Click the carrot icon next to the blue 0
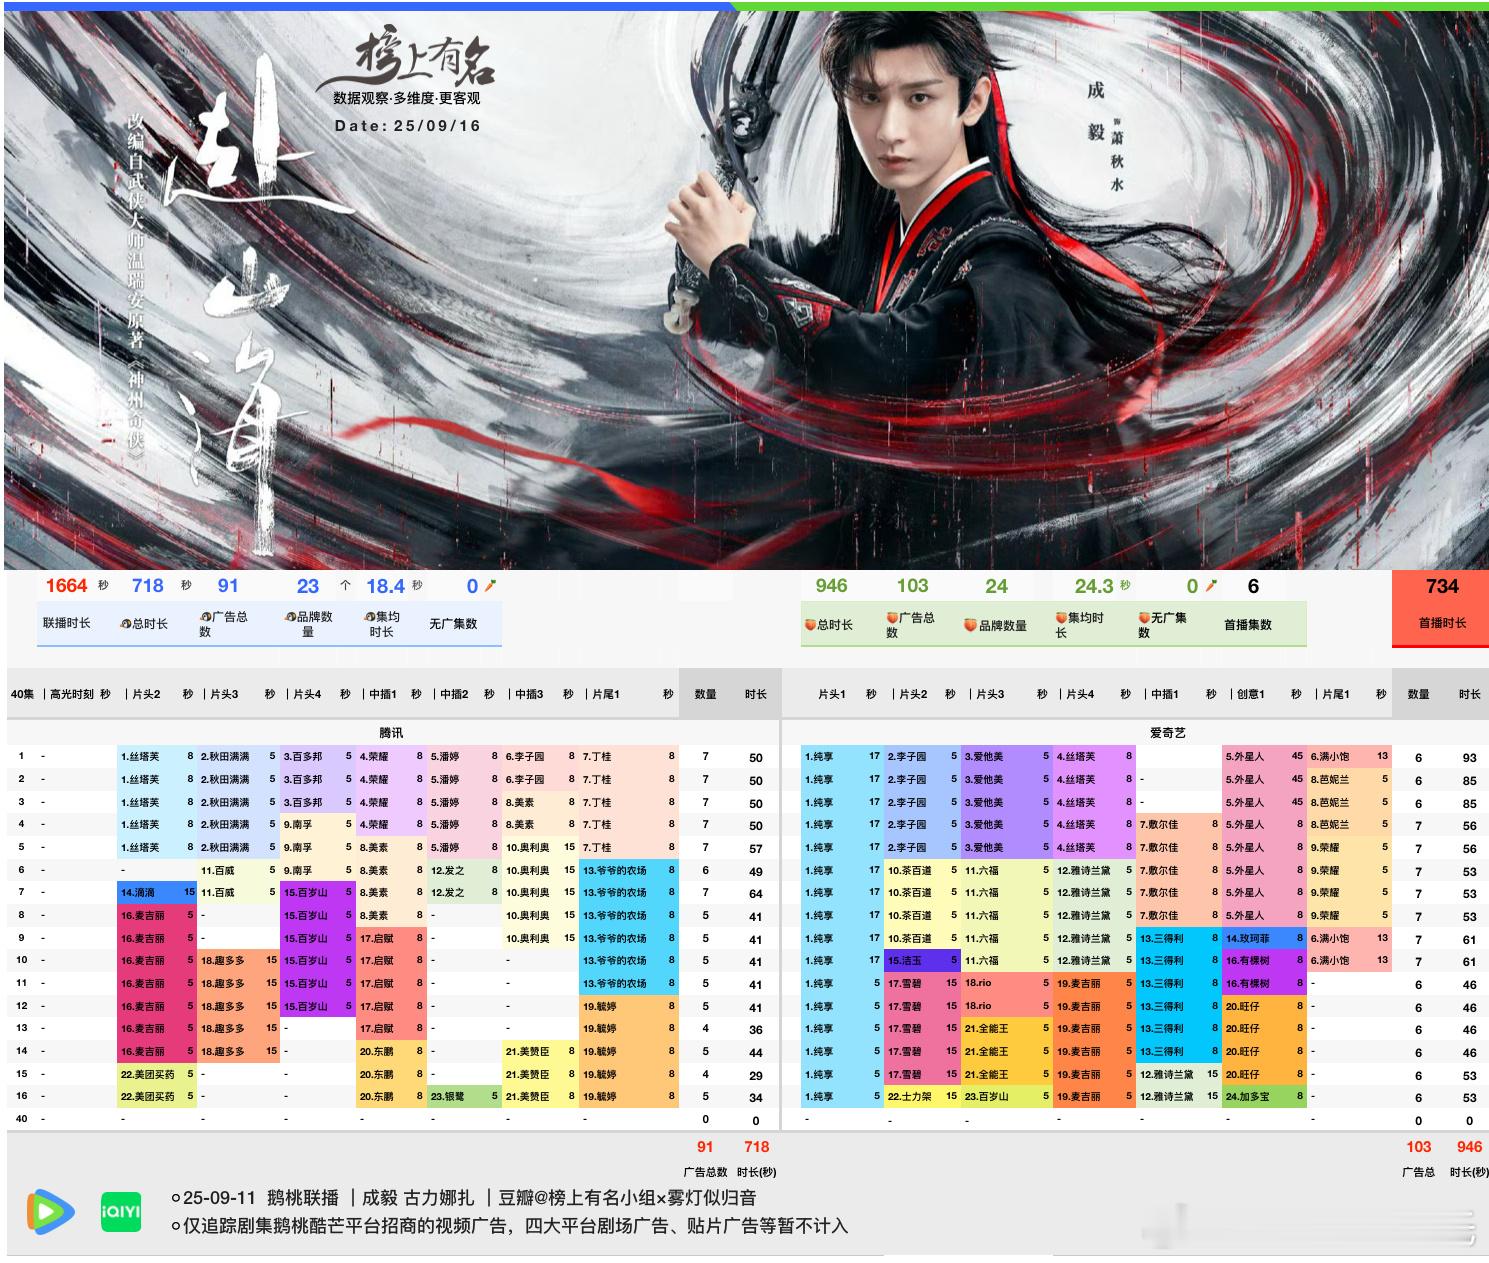The width and height of the screenshot is (1489, 1263). (x=490, y=586)
